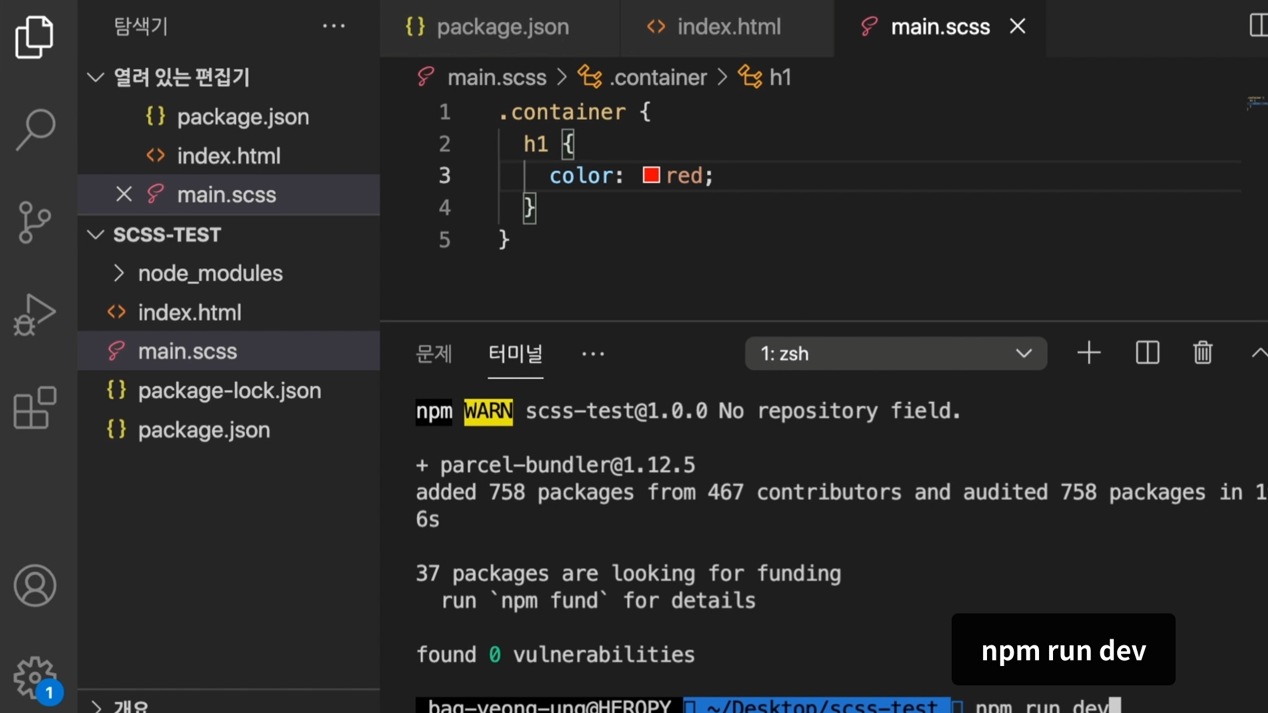This screenshot has height=713, width=1268.
Task: Click the 'parcel-bundler@1.12.5' terminal line
Action: 555,465
